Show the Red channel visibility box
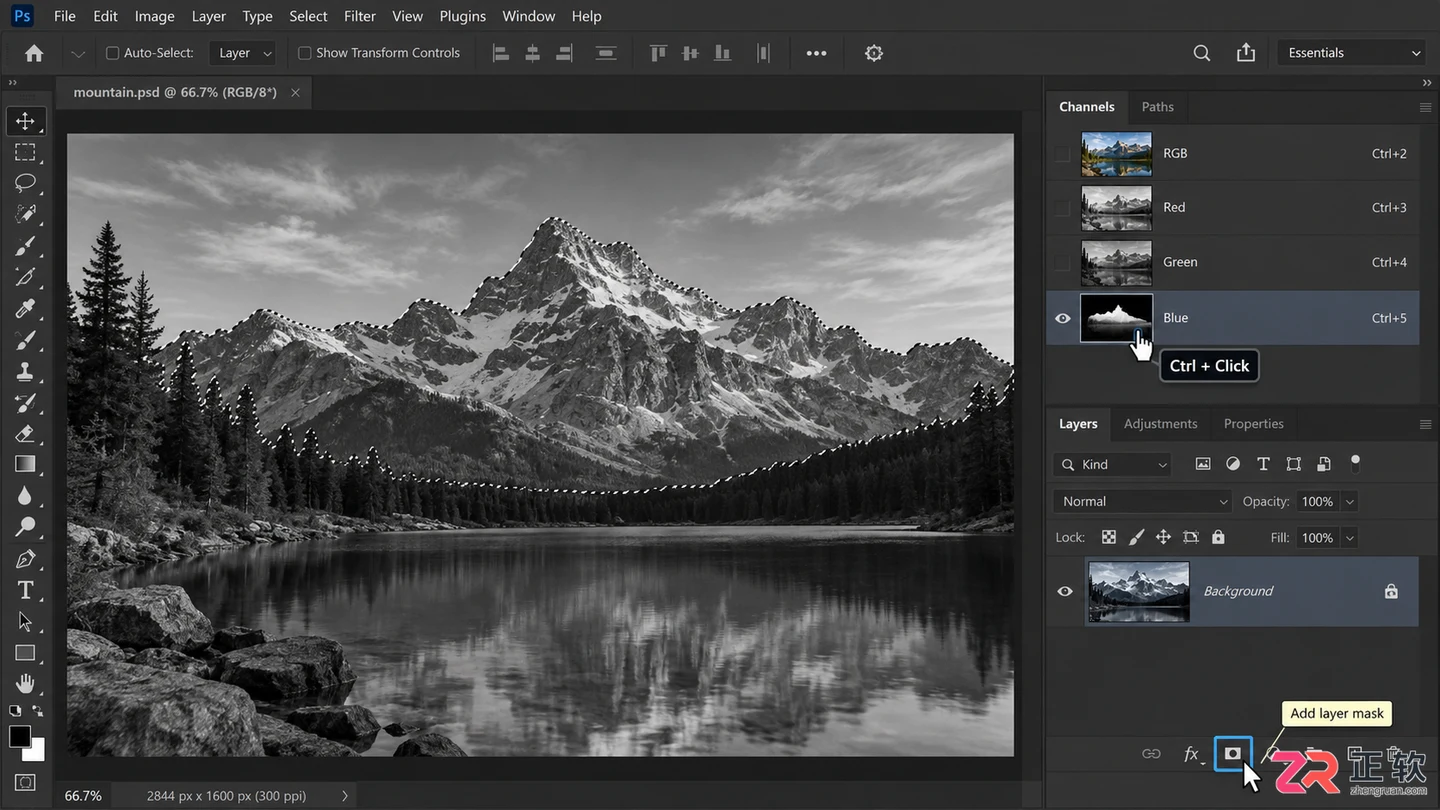 (1063, 208)
